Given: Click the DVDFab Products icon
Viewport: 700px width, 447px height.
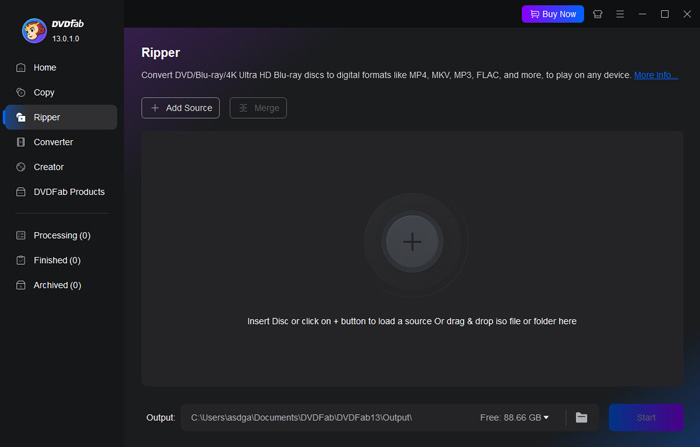Looking at the screenshot, I should (x=21, y=192).
